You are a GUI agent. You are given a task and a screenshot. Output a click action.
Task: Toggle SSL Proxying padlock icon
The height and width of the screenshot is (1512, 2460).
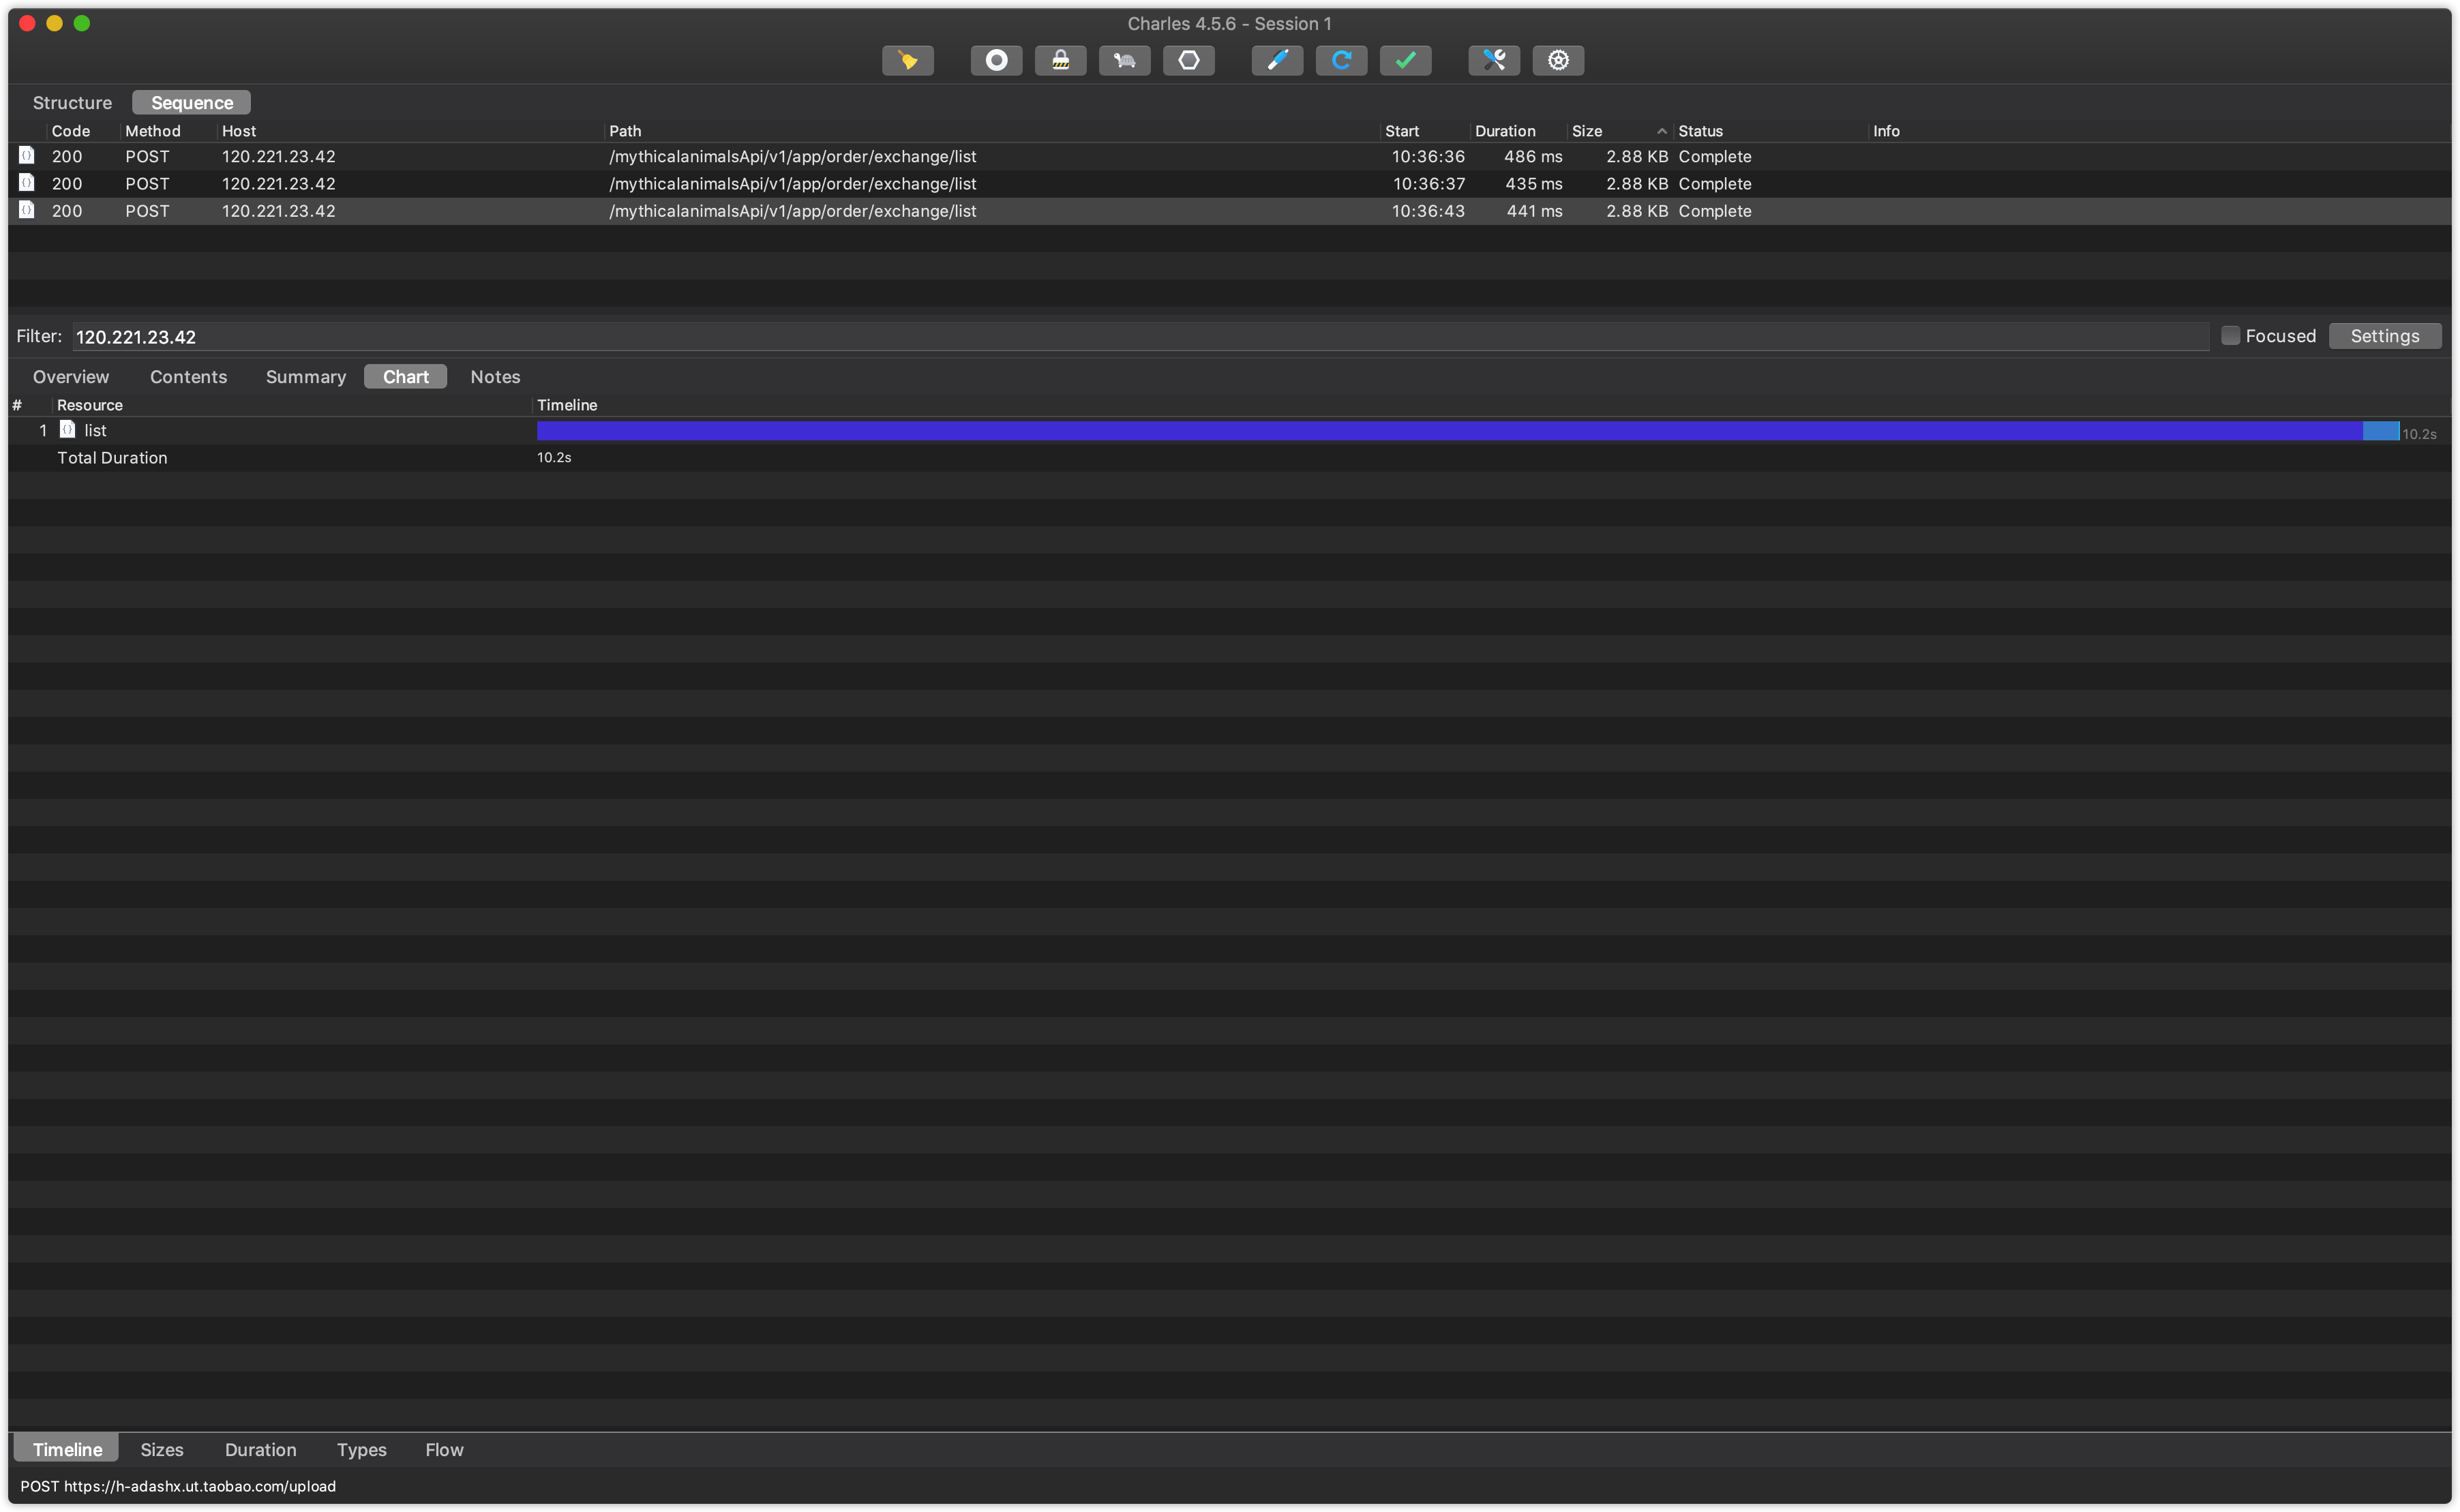click(x=1060, y=60)
